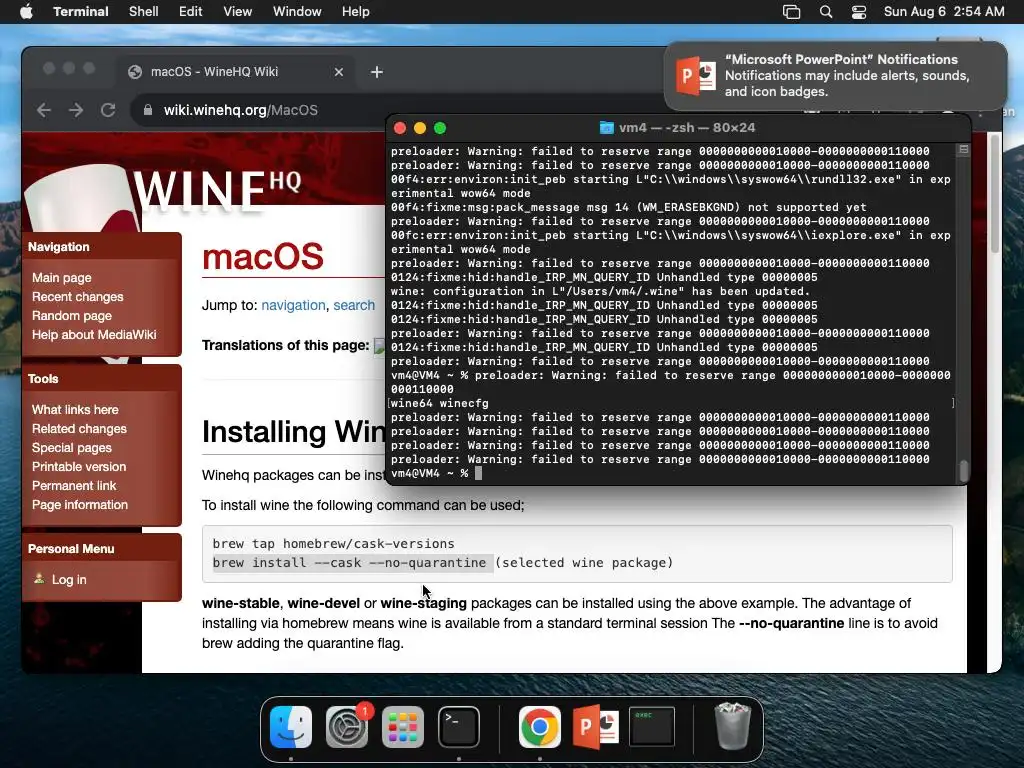Click the 'Tools' sidebar heading

(x=42, y=379)
